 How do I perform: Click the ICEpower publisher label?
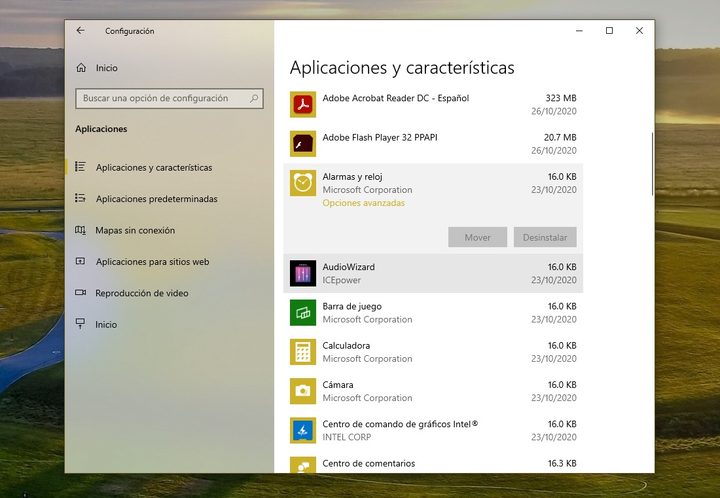[341, 280]
